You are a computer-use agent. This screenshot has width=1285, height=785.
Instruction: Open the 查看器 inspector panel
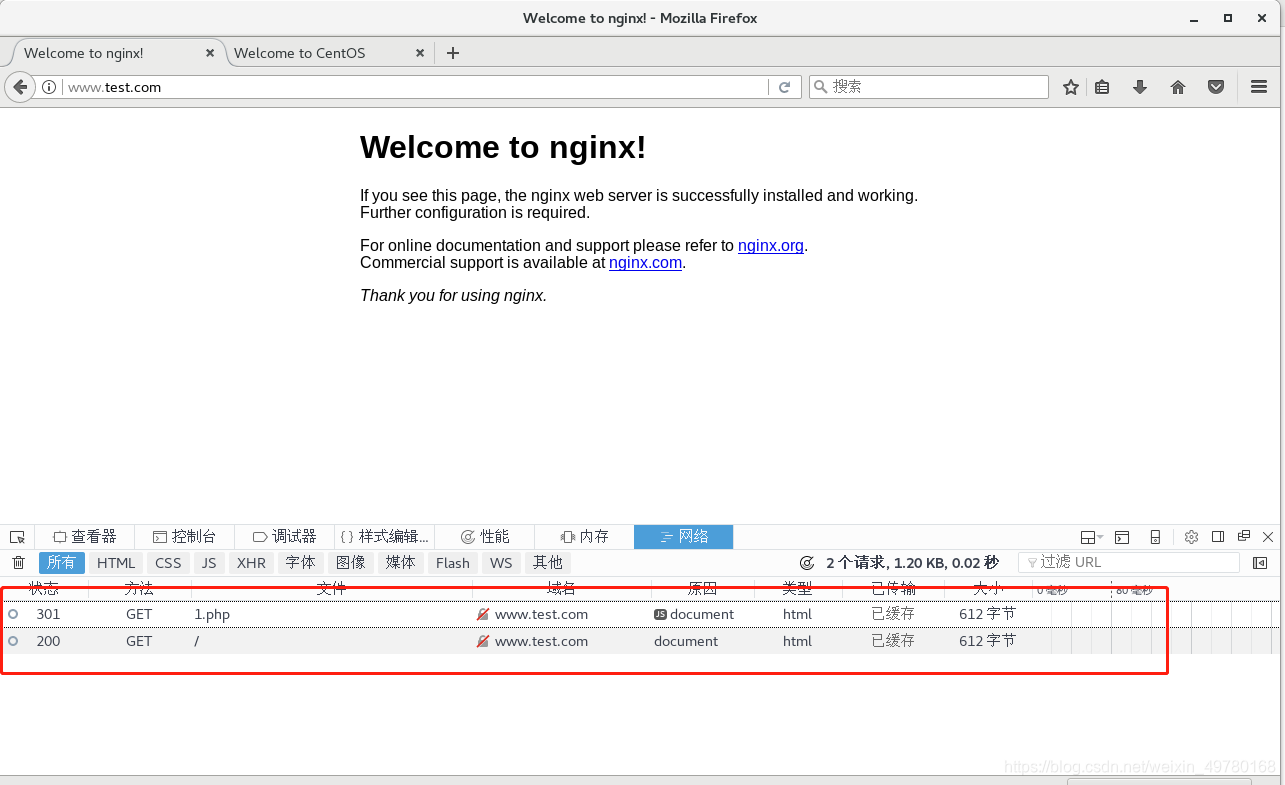click(85, 537)
